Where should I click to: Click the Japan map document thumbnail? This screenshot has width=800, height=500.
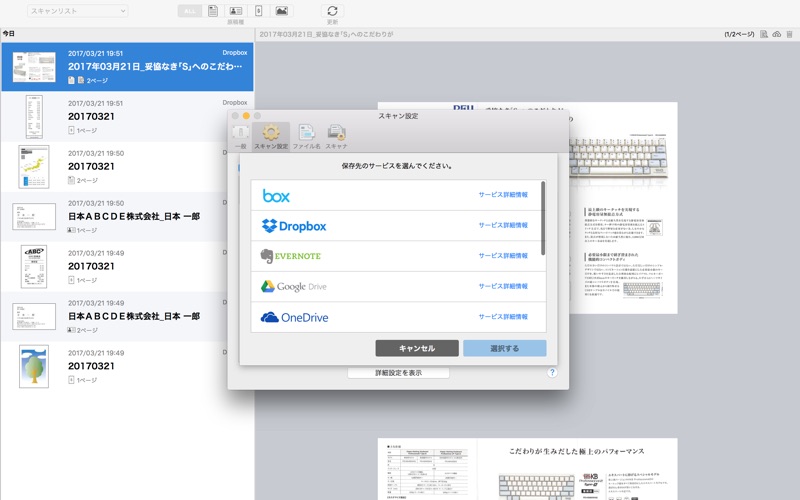pos(34,167)
